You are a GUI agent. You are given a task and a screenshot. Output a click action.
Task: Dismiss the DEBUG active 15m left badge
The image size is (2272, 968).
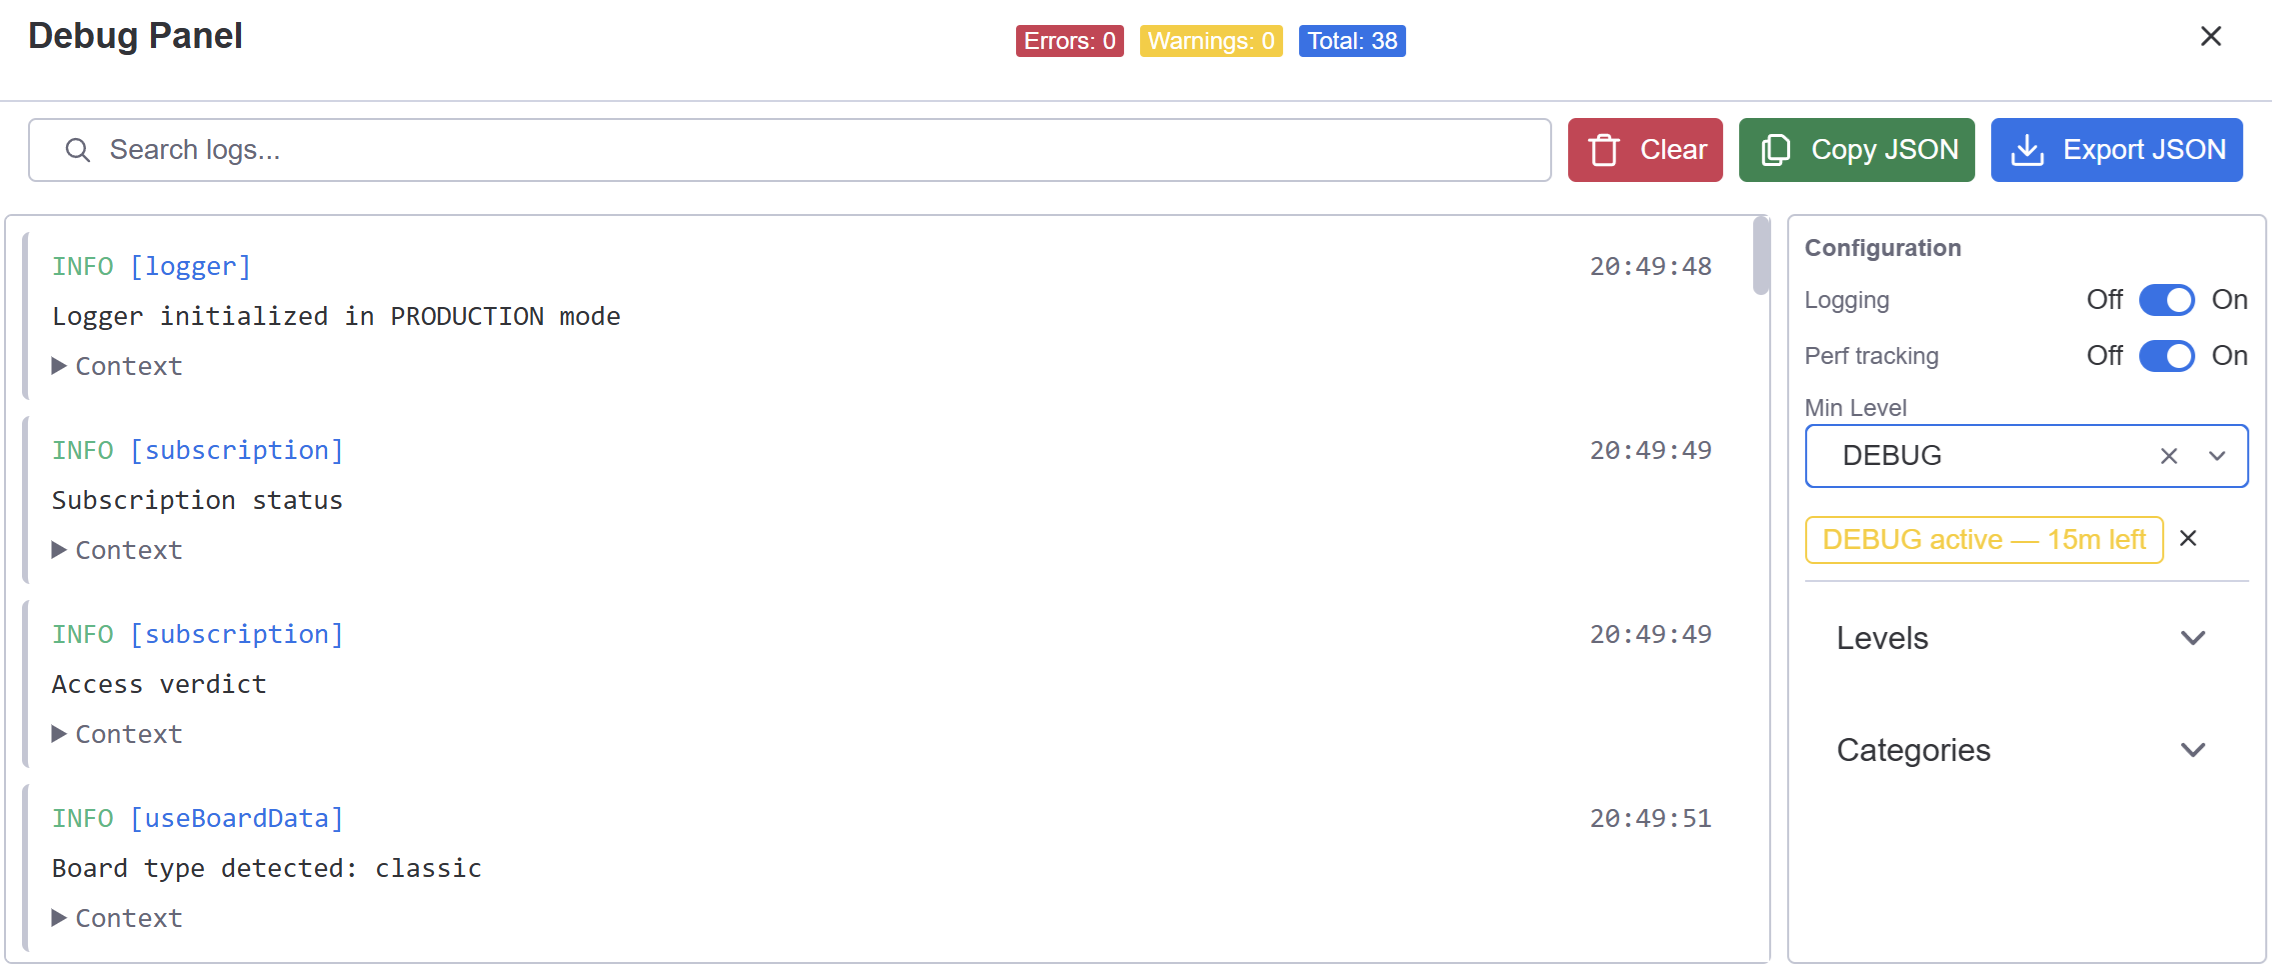2188,538
